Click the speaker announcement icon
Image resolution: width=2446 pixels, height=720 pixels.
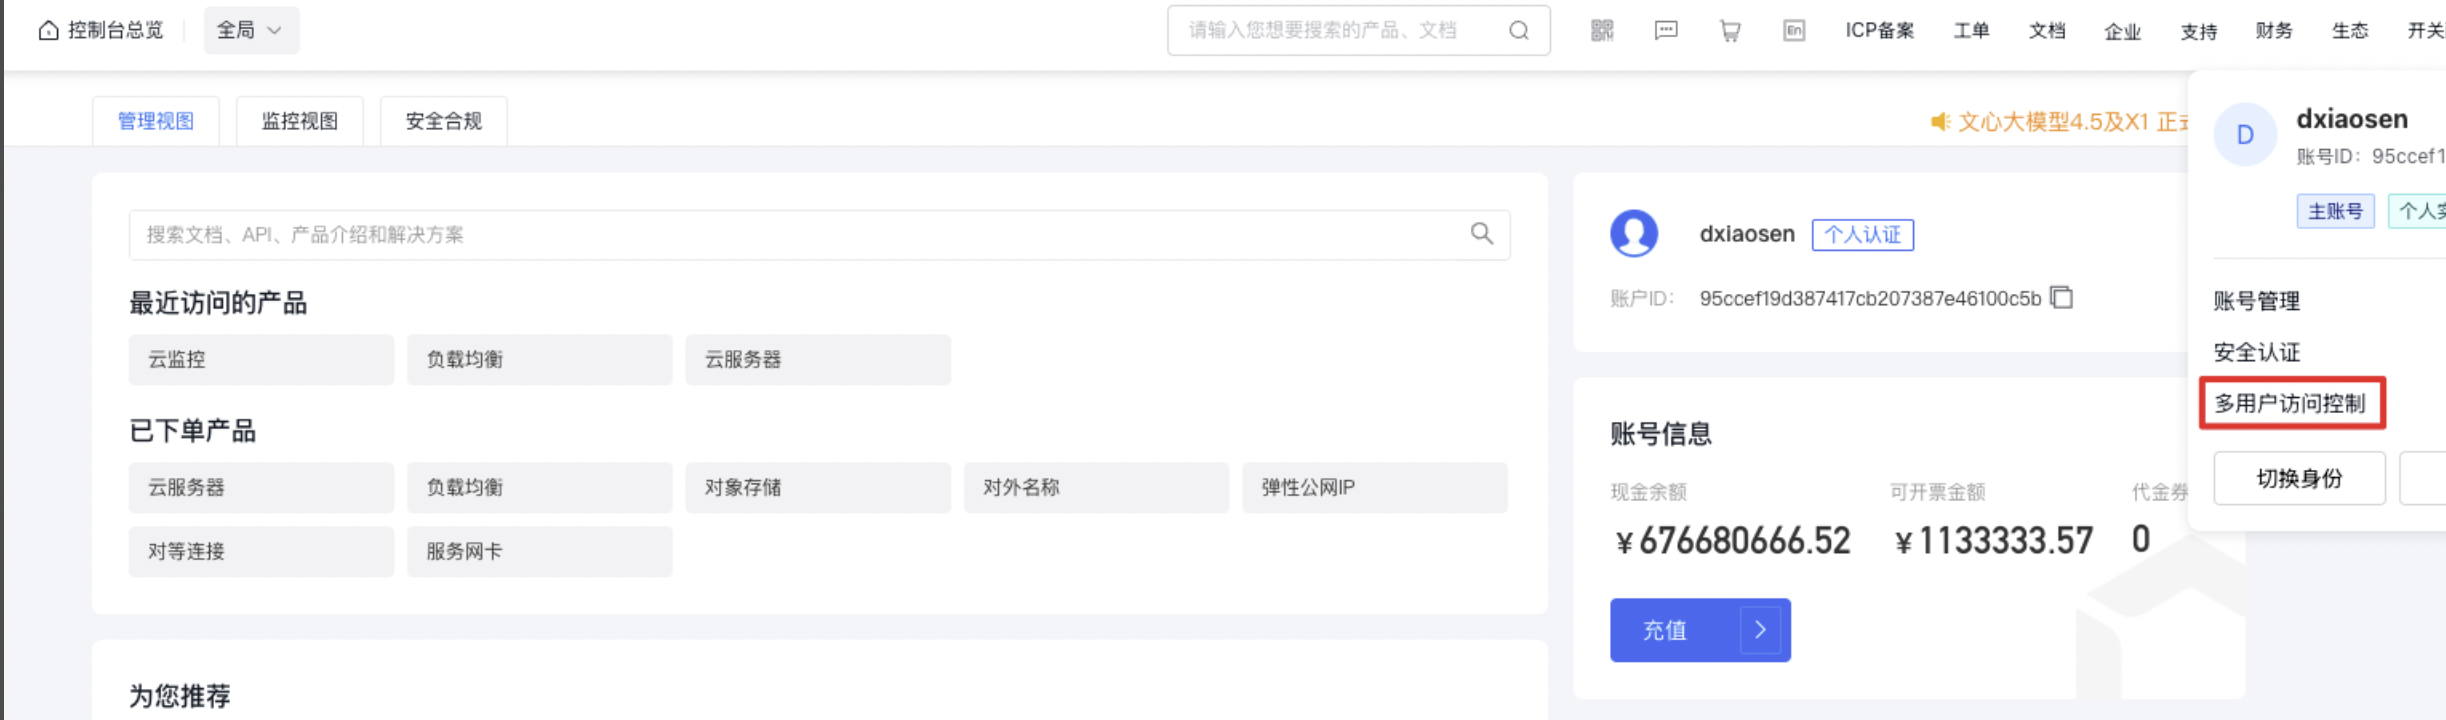tap(1940, 122)
